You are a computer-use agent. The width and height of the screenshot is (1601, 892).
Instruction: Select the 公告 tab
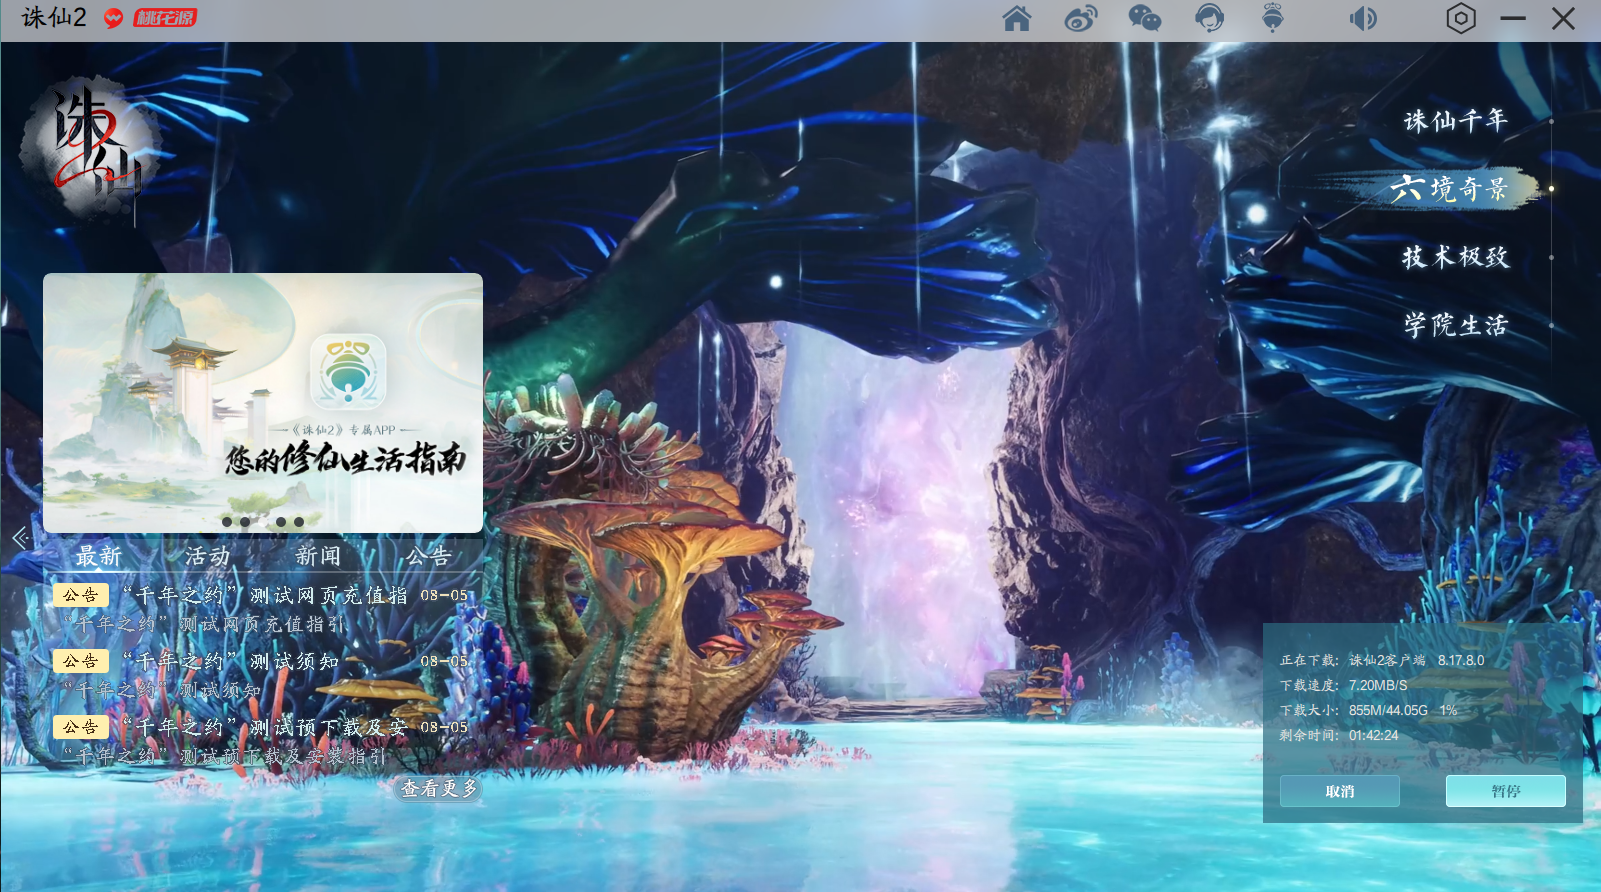pos(428,556)
